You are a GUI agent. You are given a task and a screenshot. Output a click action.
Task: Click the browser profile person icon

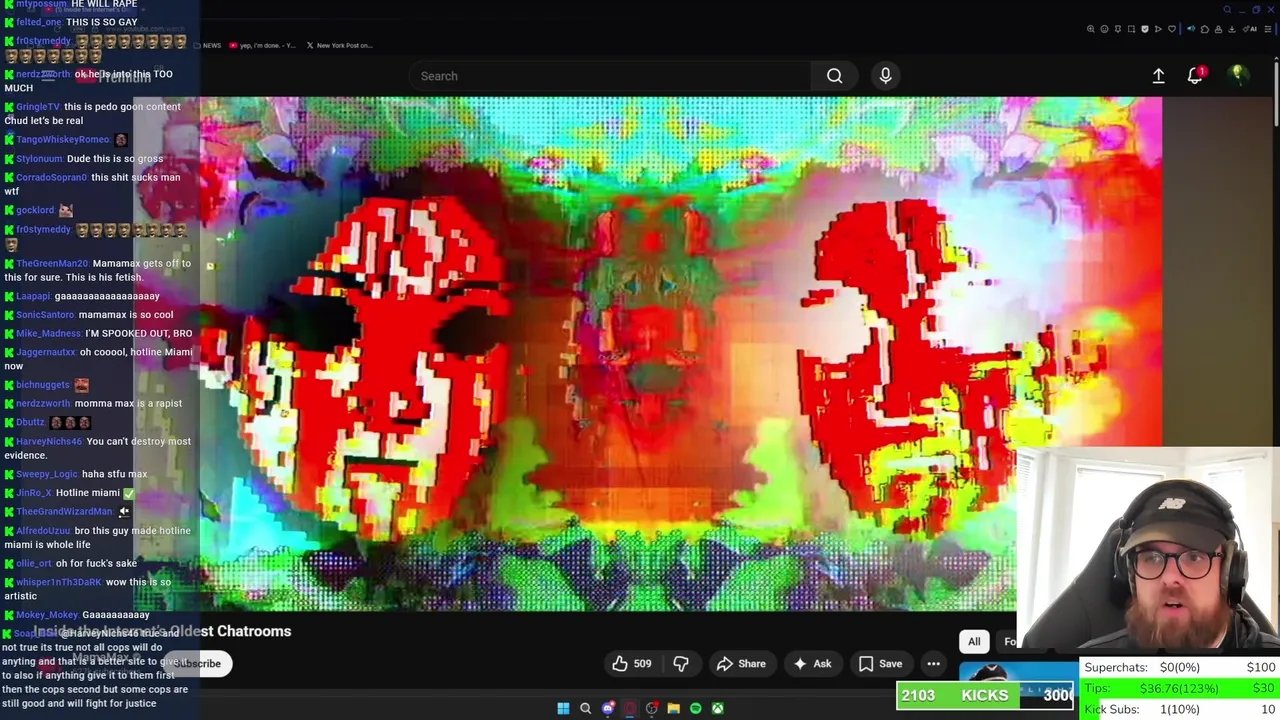(x=1218, y=29)
